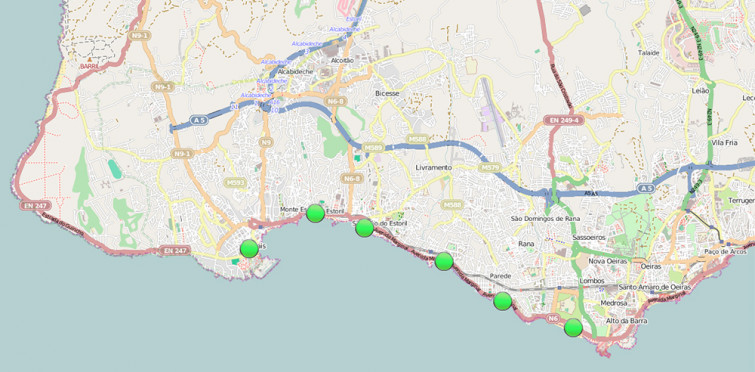
Task: Click the N9 road shield
Action: (x=265, y=142)
